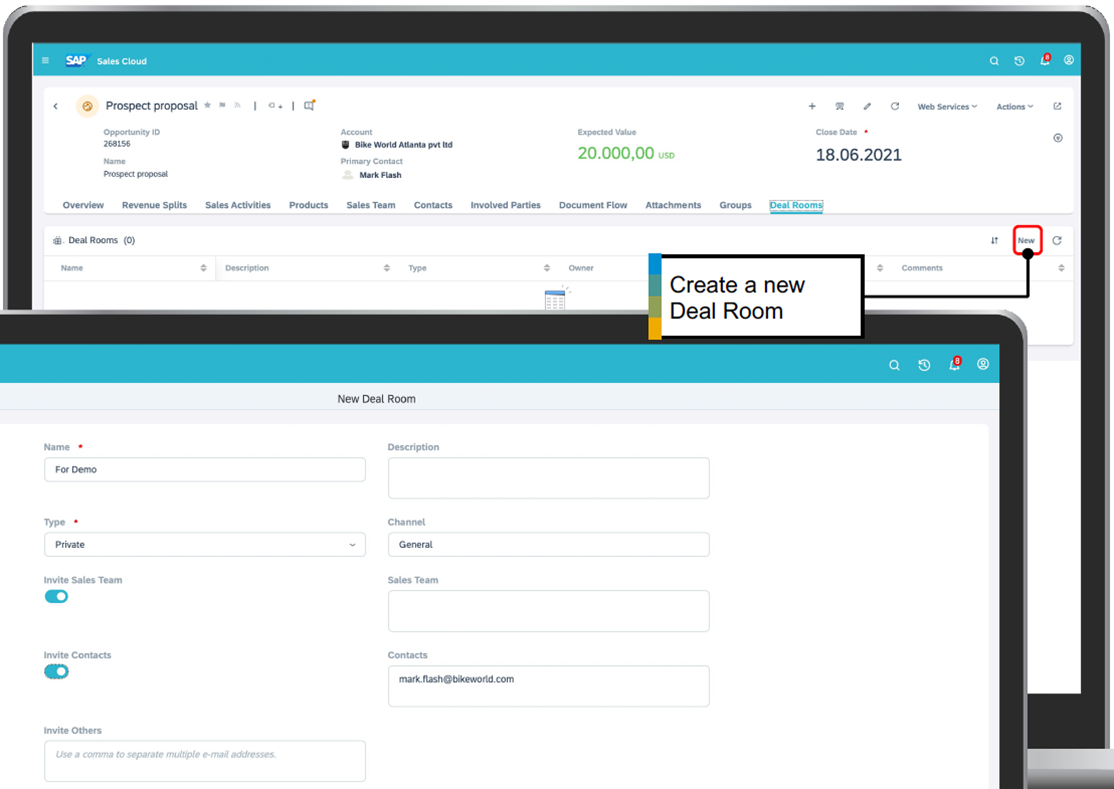
Task: Click the Description text box in New Deal Room
Action: 548,478
